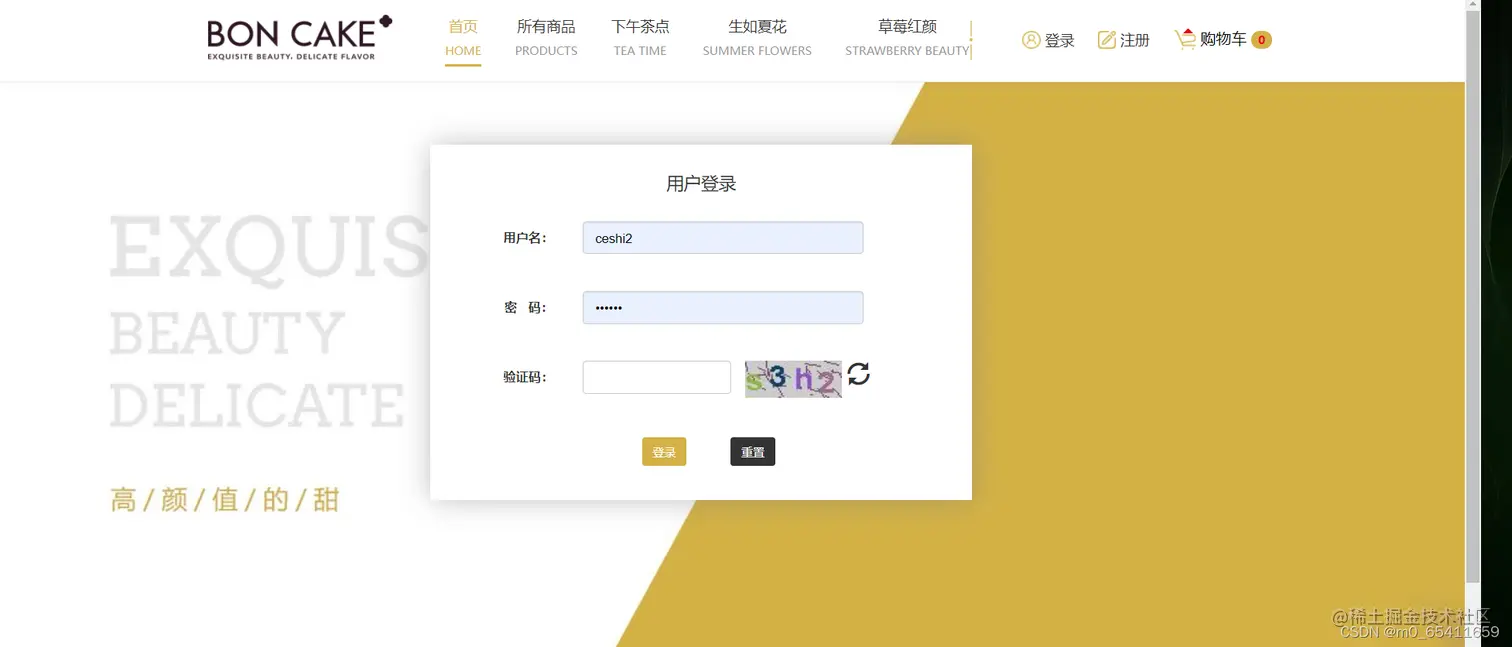Click the 用户登录 form title
Screen dimensions: 1512x647
click(700, 183)
